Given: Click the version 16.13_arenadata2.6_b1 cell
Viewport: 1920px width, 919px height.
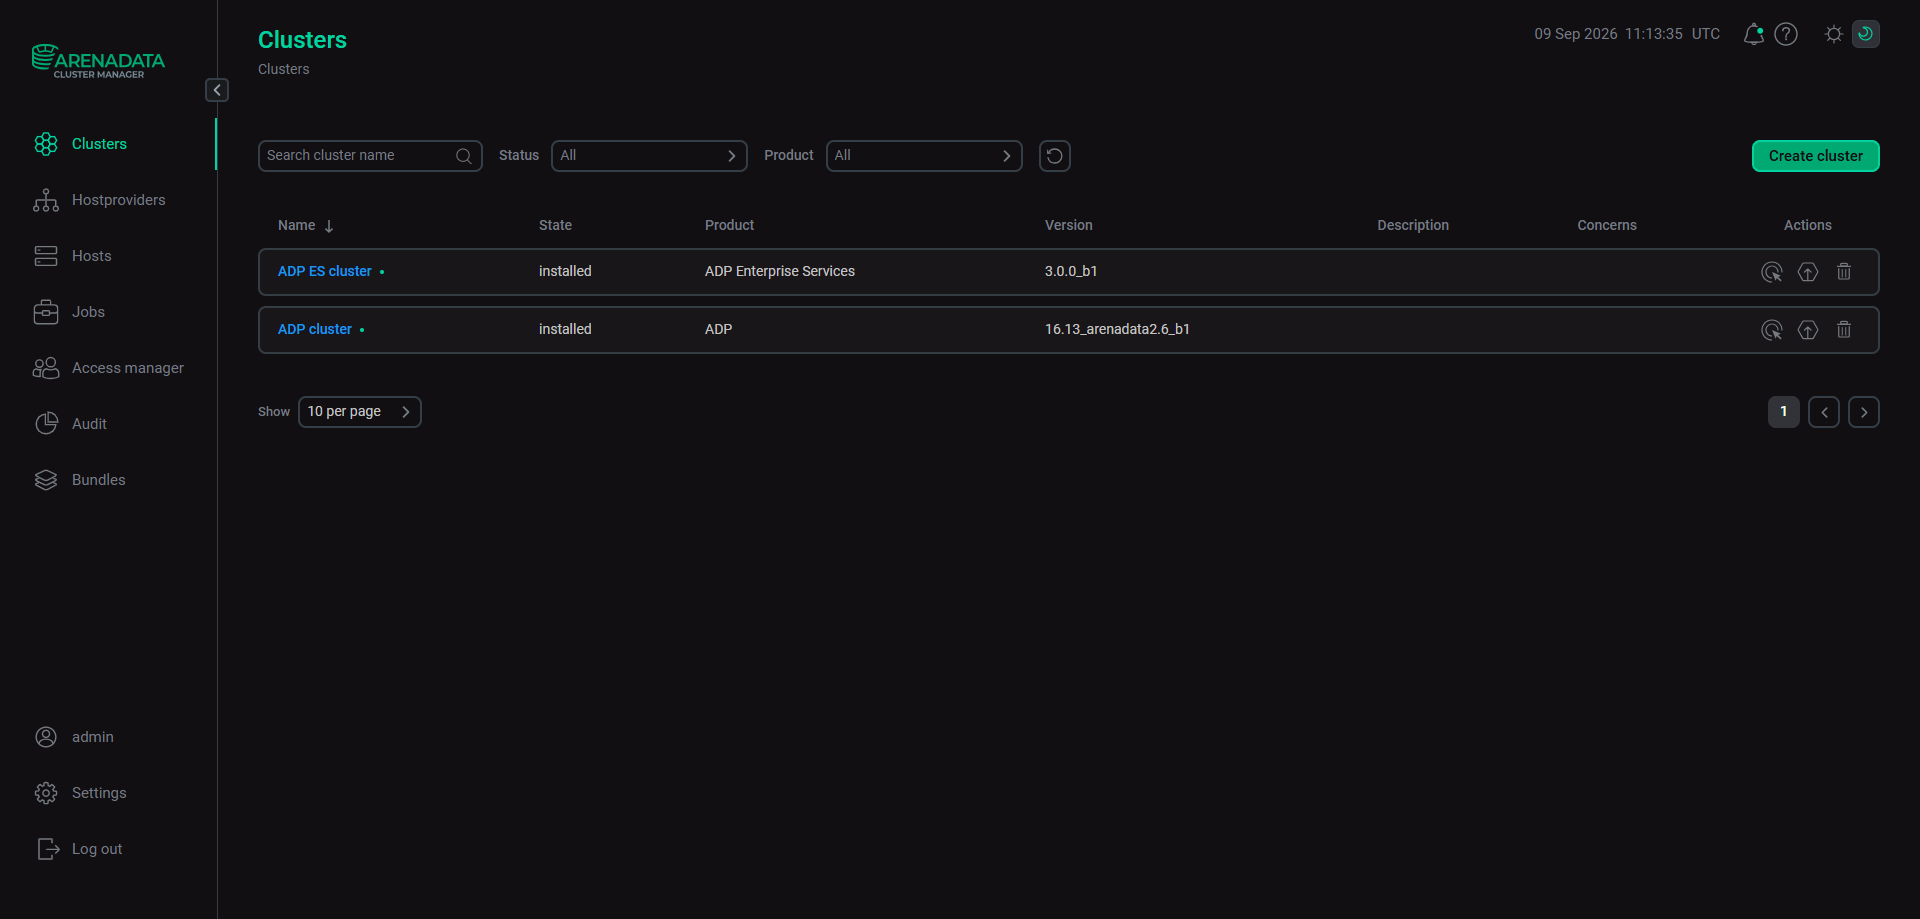Looking at the screenshot, I should (x=1117, y=330).
